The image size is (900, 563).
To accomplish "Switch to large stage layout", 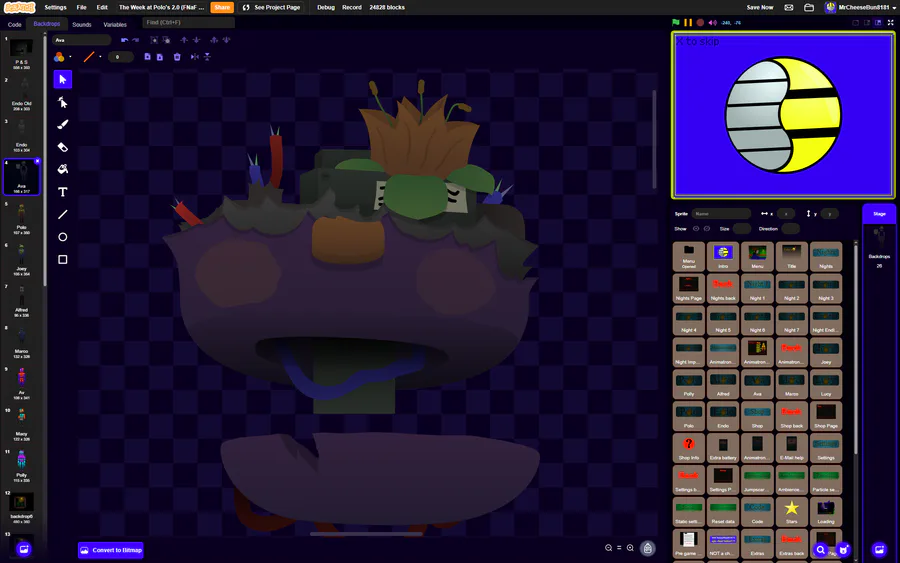I will tap(867, 22).
